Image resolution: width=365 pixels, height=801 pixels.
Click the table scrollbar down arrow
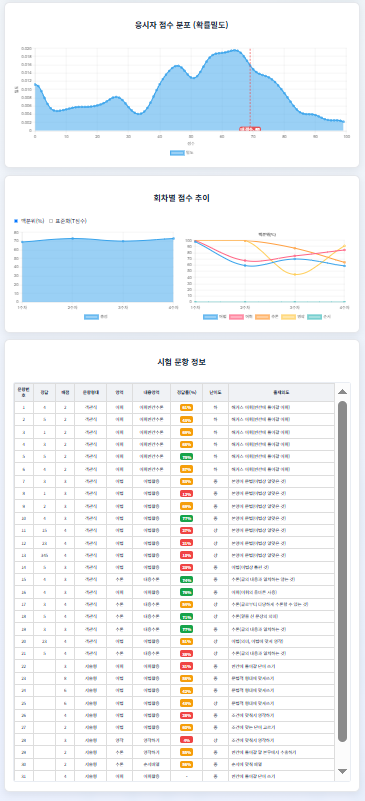click(343, 771)
